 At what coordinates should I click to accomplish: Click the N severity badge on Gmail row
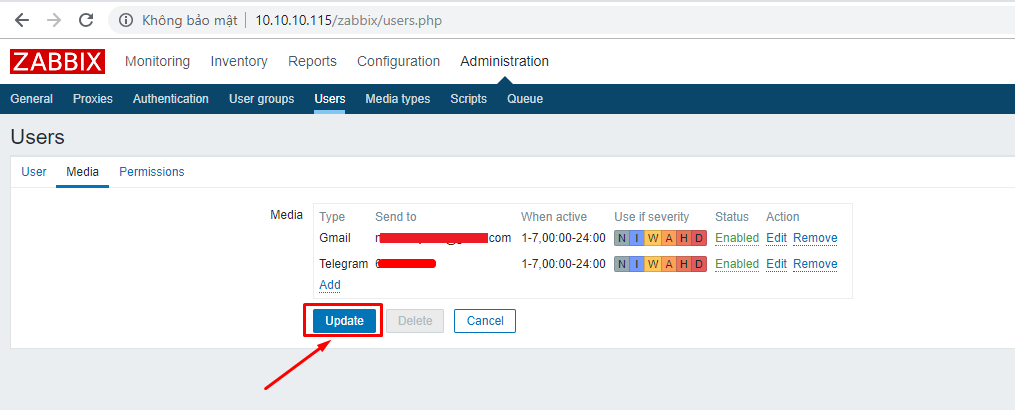[621, 238]
